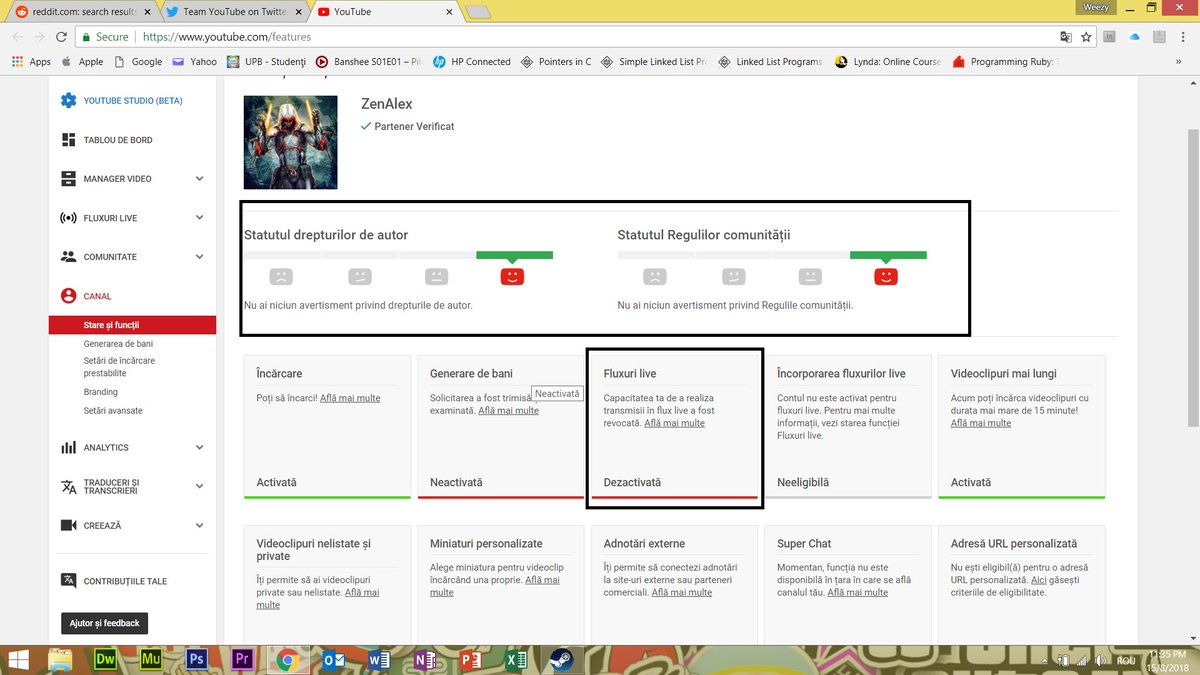
Task: Click the ROU keyboard language indicator
Action: [x=1126, y=660]
